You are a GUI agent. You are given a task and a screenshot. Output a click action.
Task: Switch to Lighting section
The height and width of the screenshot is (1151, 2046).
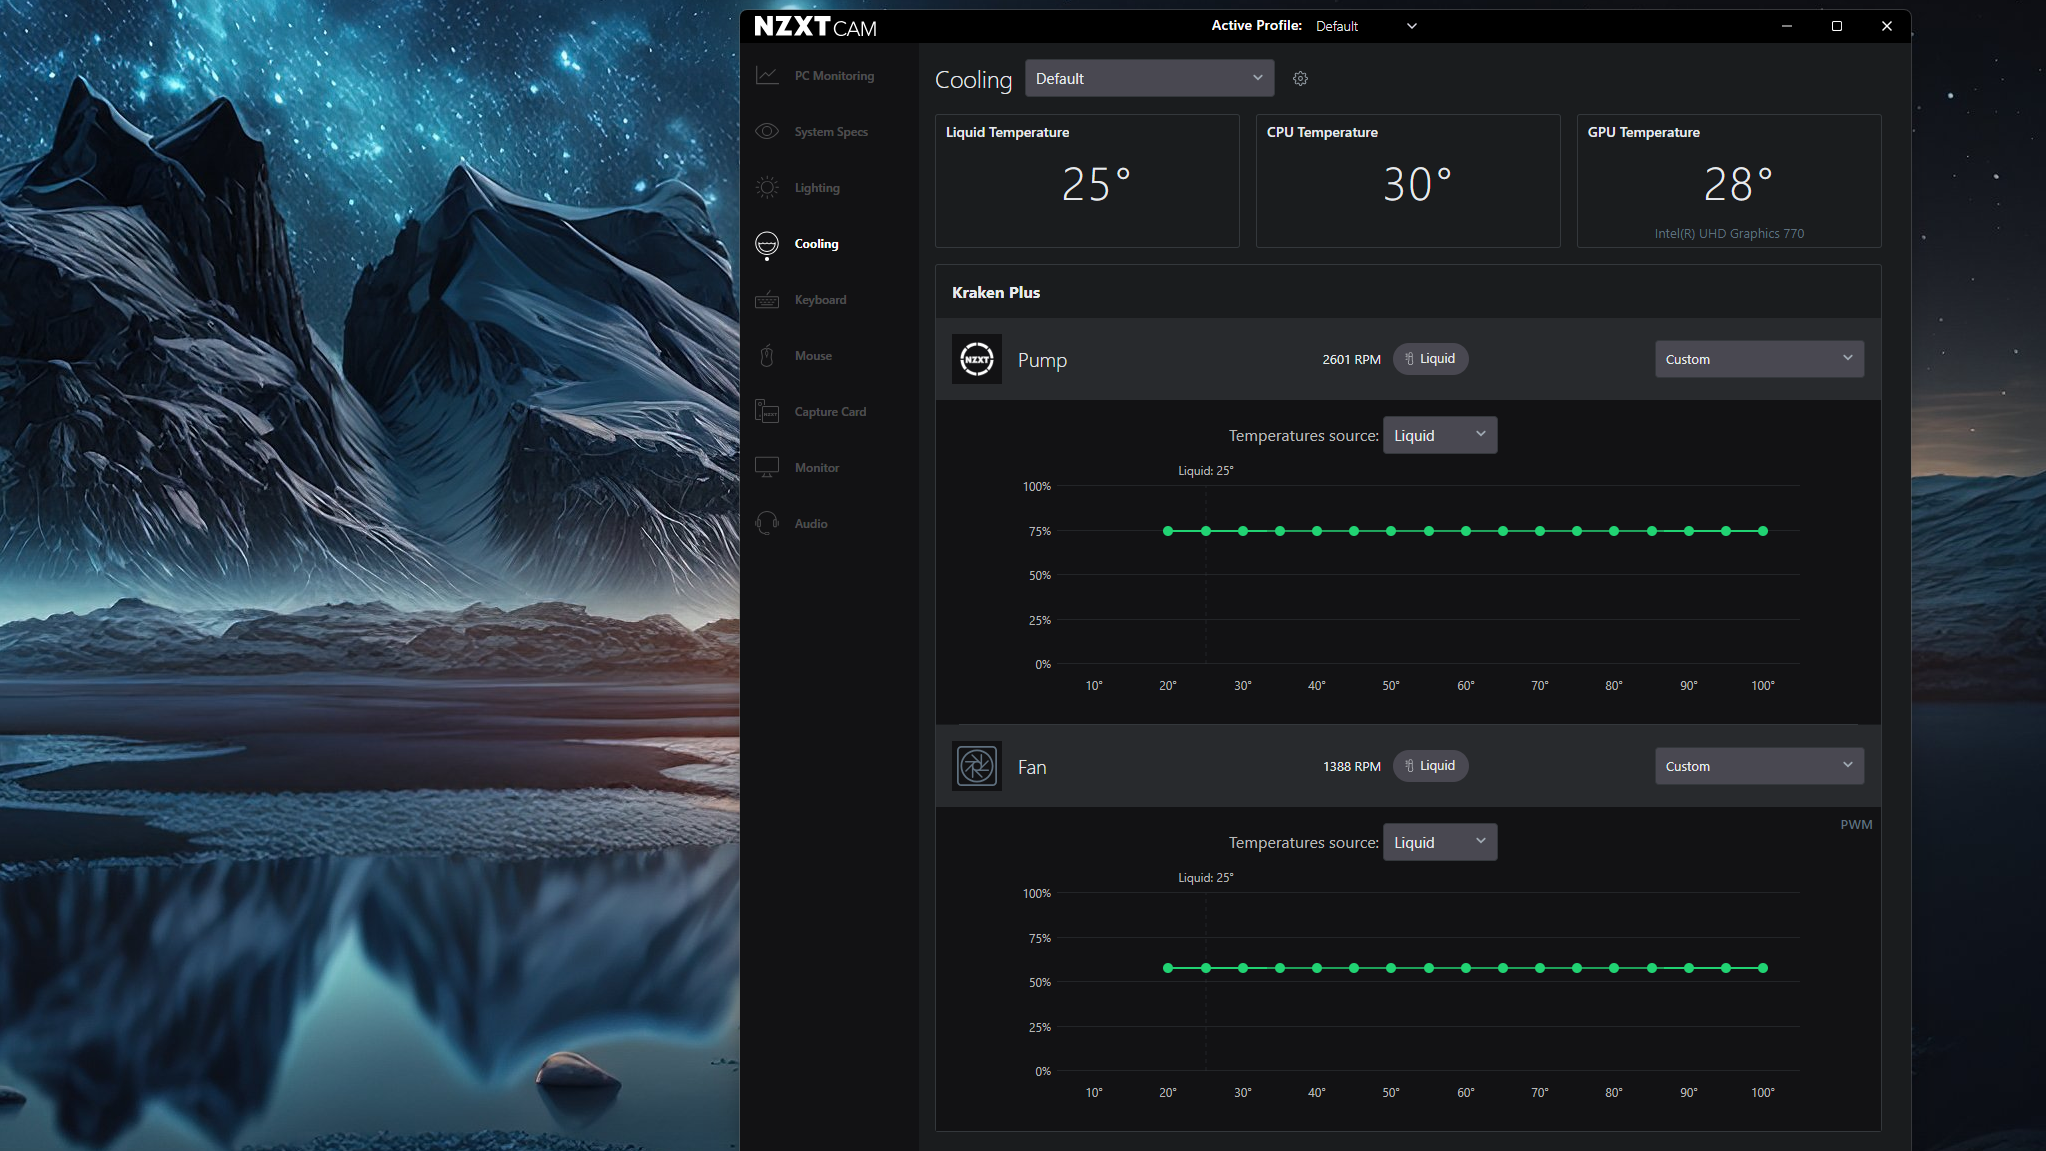tap(817, 188)
